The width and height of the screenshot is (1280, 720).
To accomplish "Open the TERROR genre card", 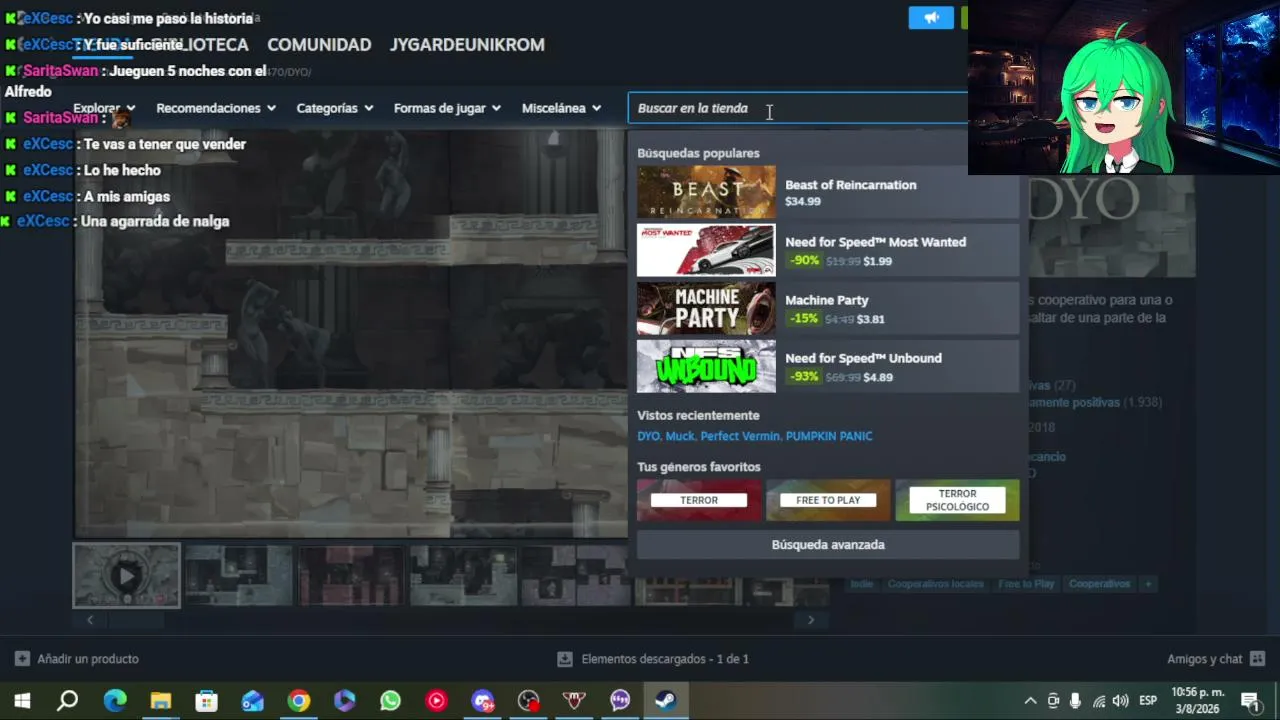I will 699,500.
